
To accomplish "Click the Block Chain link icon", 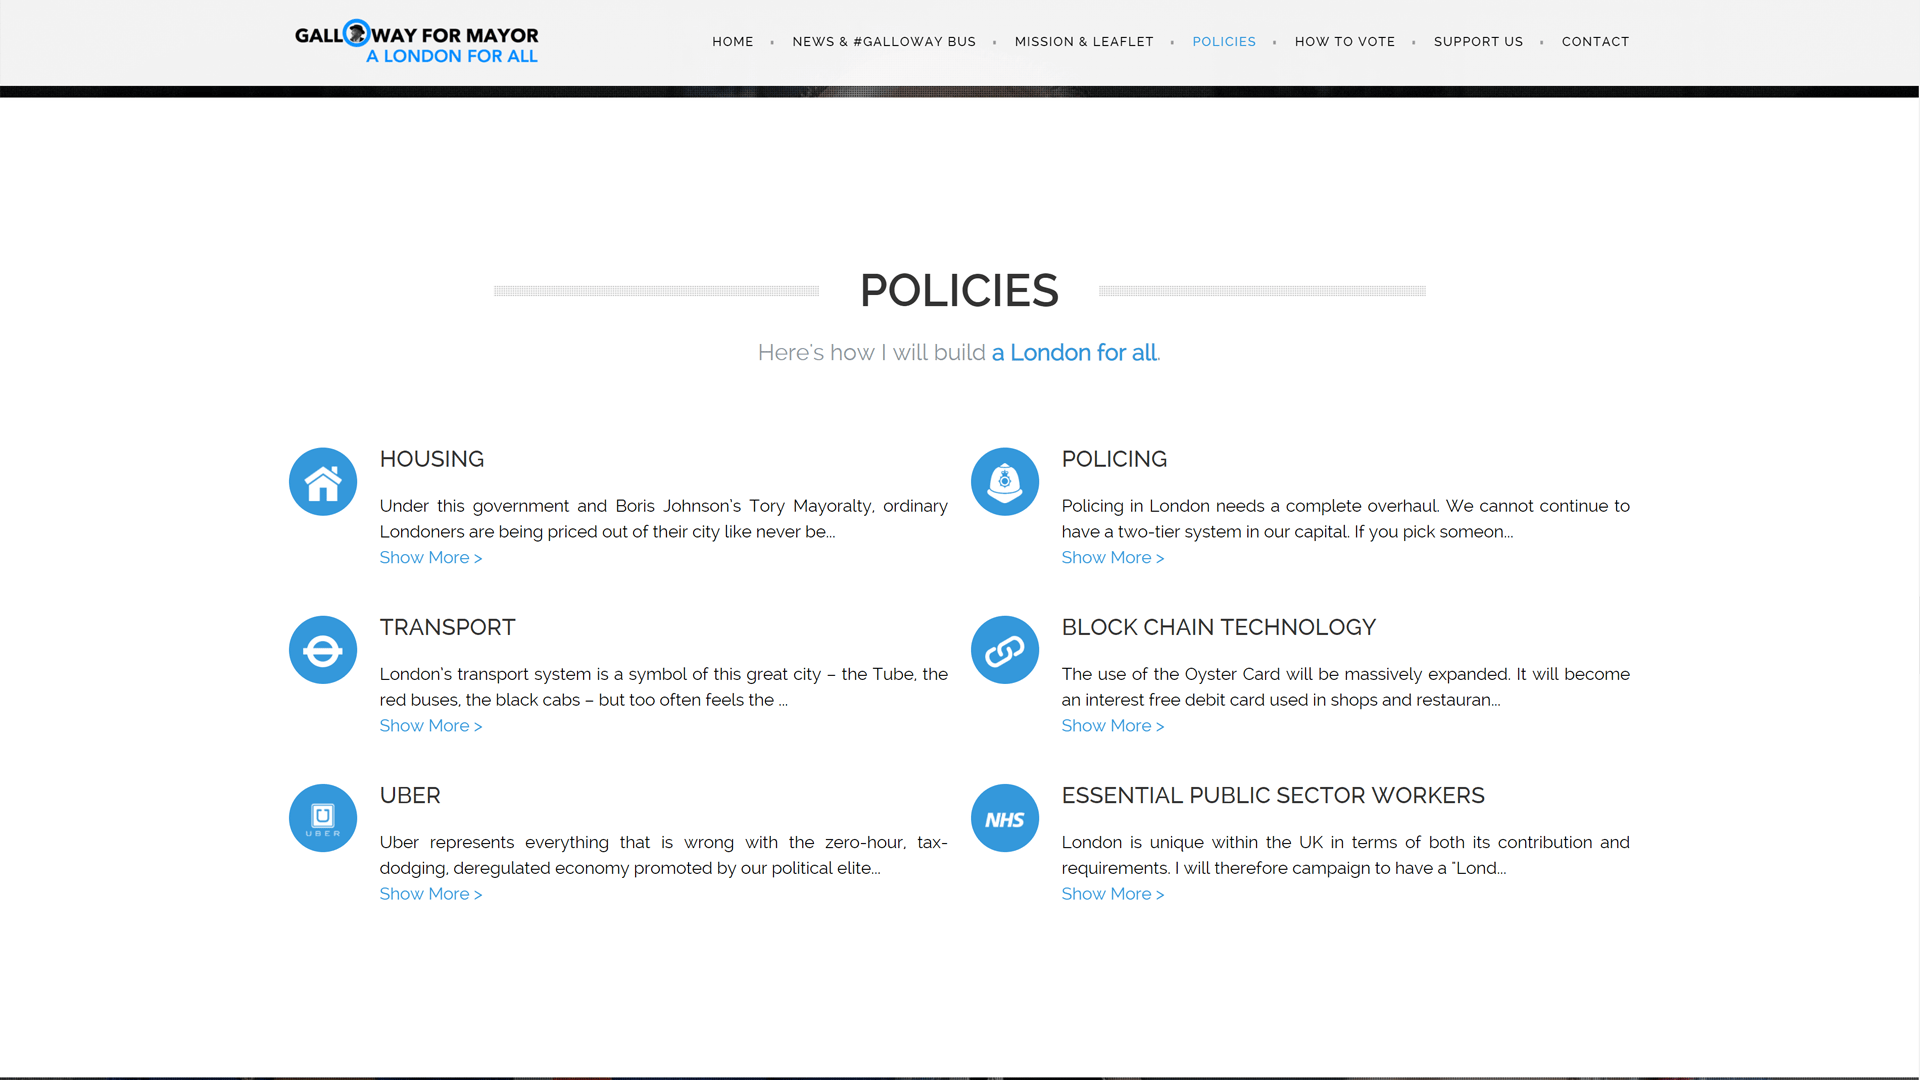I will click(1005, 650).
